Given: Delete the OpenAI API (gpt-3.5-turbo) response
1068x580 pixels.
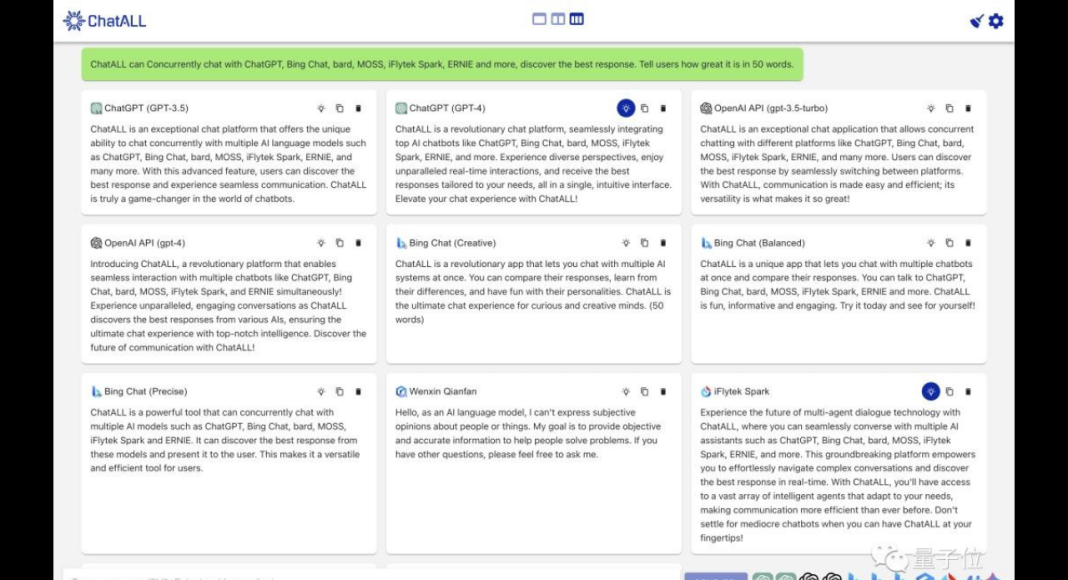Looking at the screenshot, I should (x=968, y=108).
